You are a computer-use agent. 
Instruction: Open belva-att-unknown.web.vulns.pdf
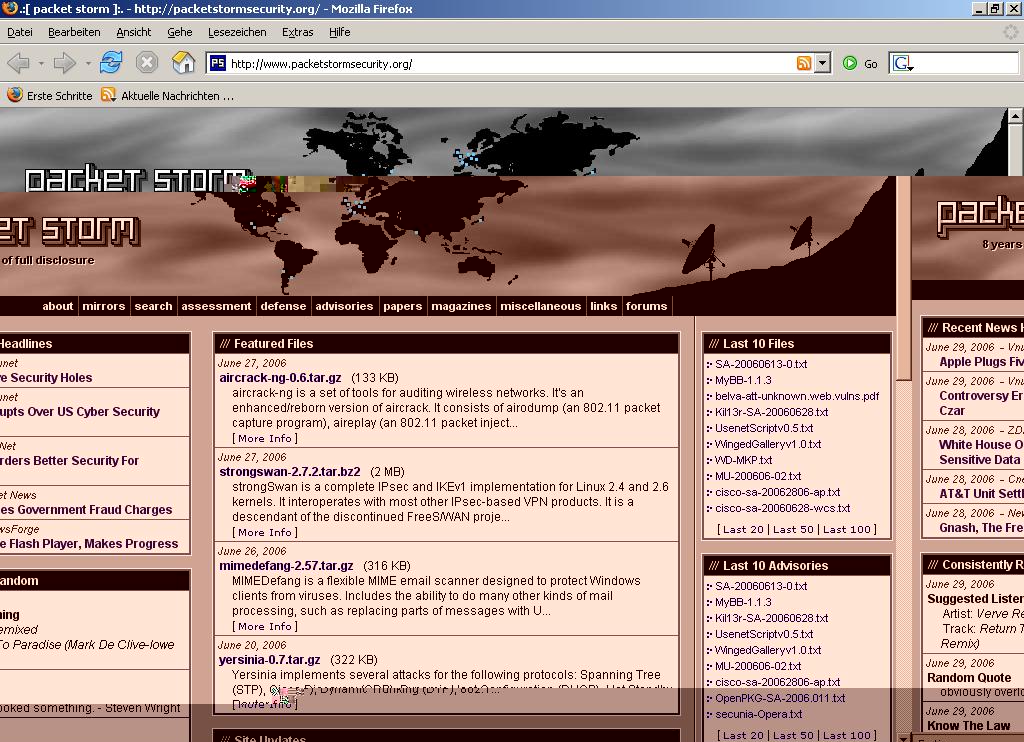tap(797, 396)
